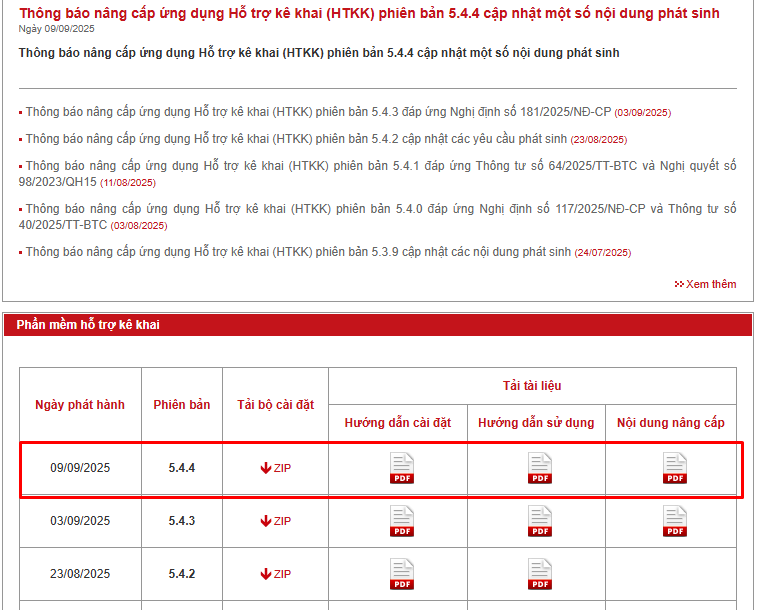762x610 pixels.
Task: Click the Hướng dẫn sử dụng column header
Action: 536,423
